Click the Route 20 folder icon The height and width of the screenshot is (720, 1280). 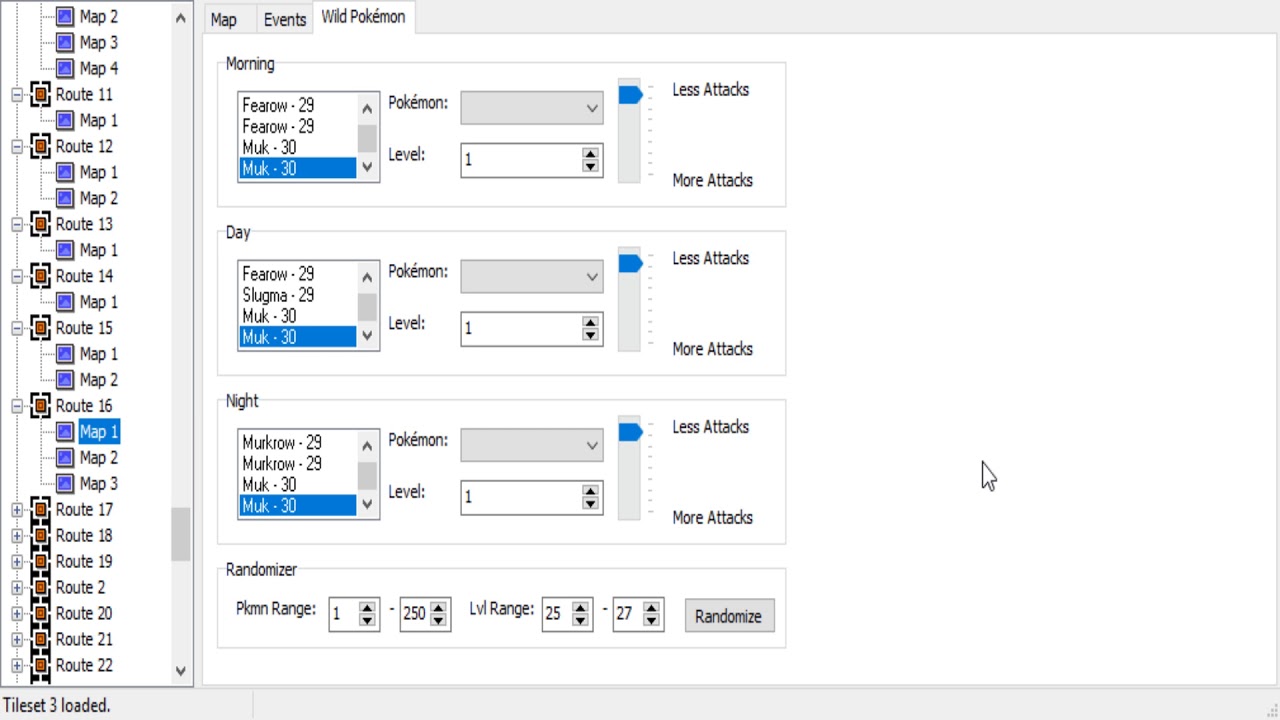point(41,614)
